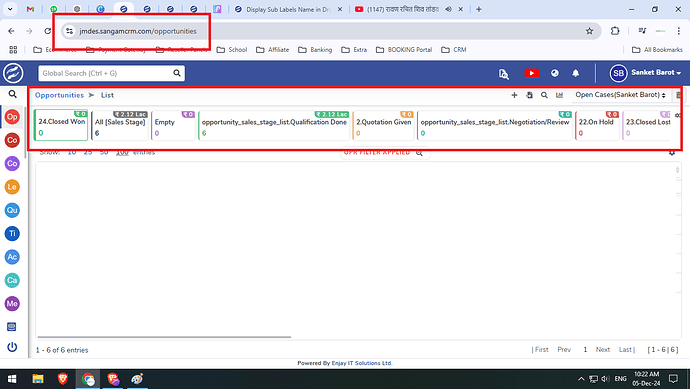This screenshot has height=389, width=690.
Task: Open Chrome three-dot menu
Action: (679, 31)
